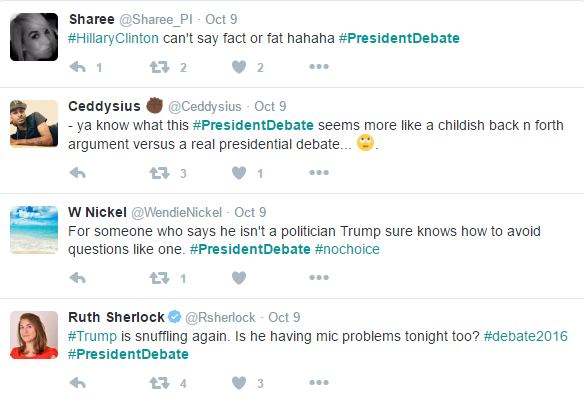This screenshot has width=584, height=403.
Task: Reply to W Nickel's tweet
Action: tap(78, 278)
